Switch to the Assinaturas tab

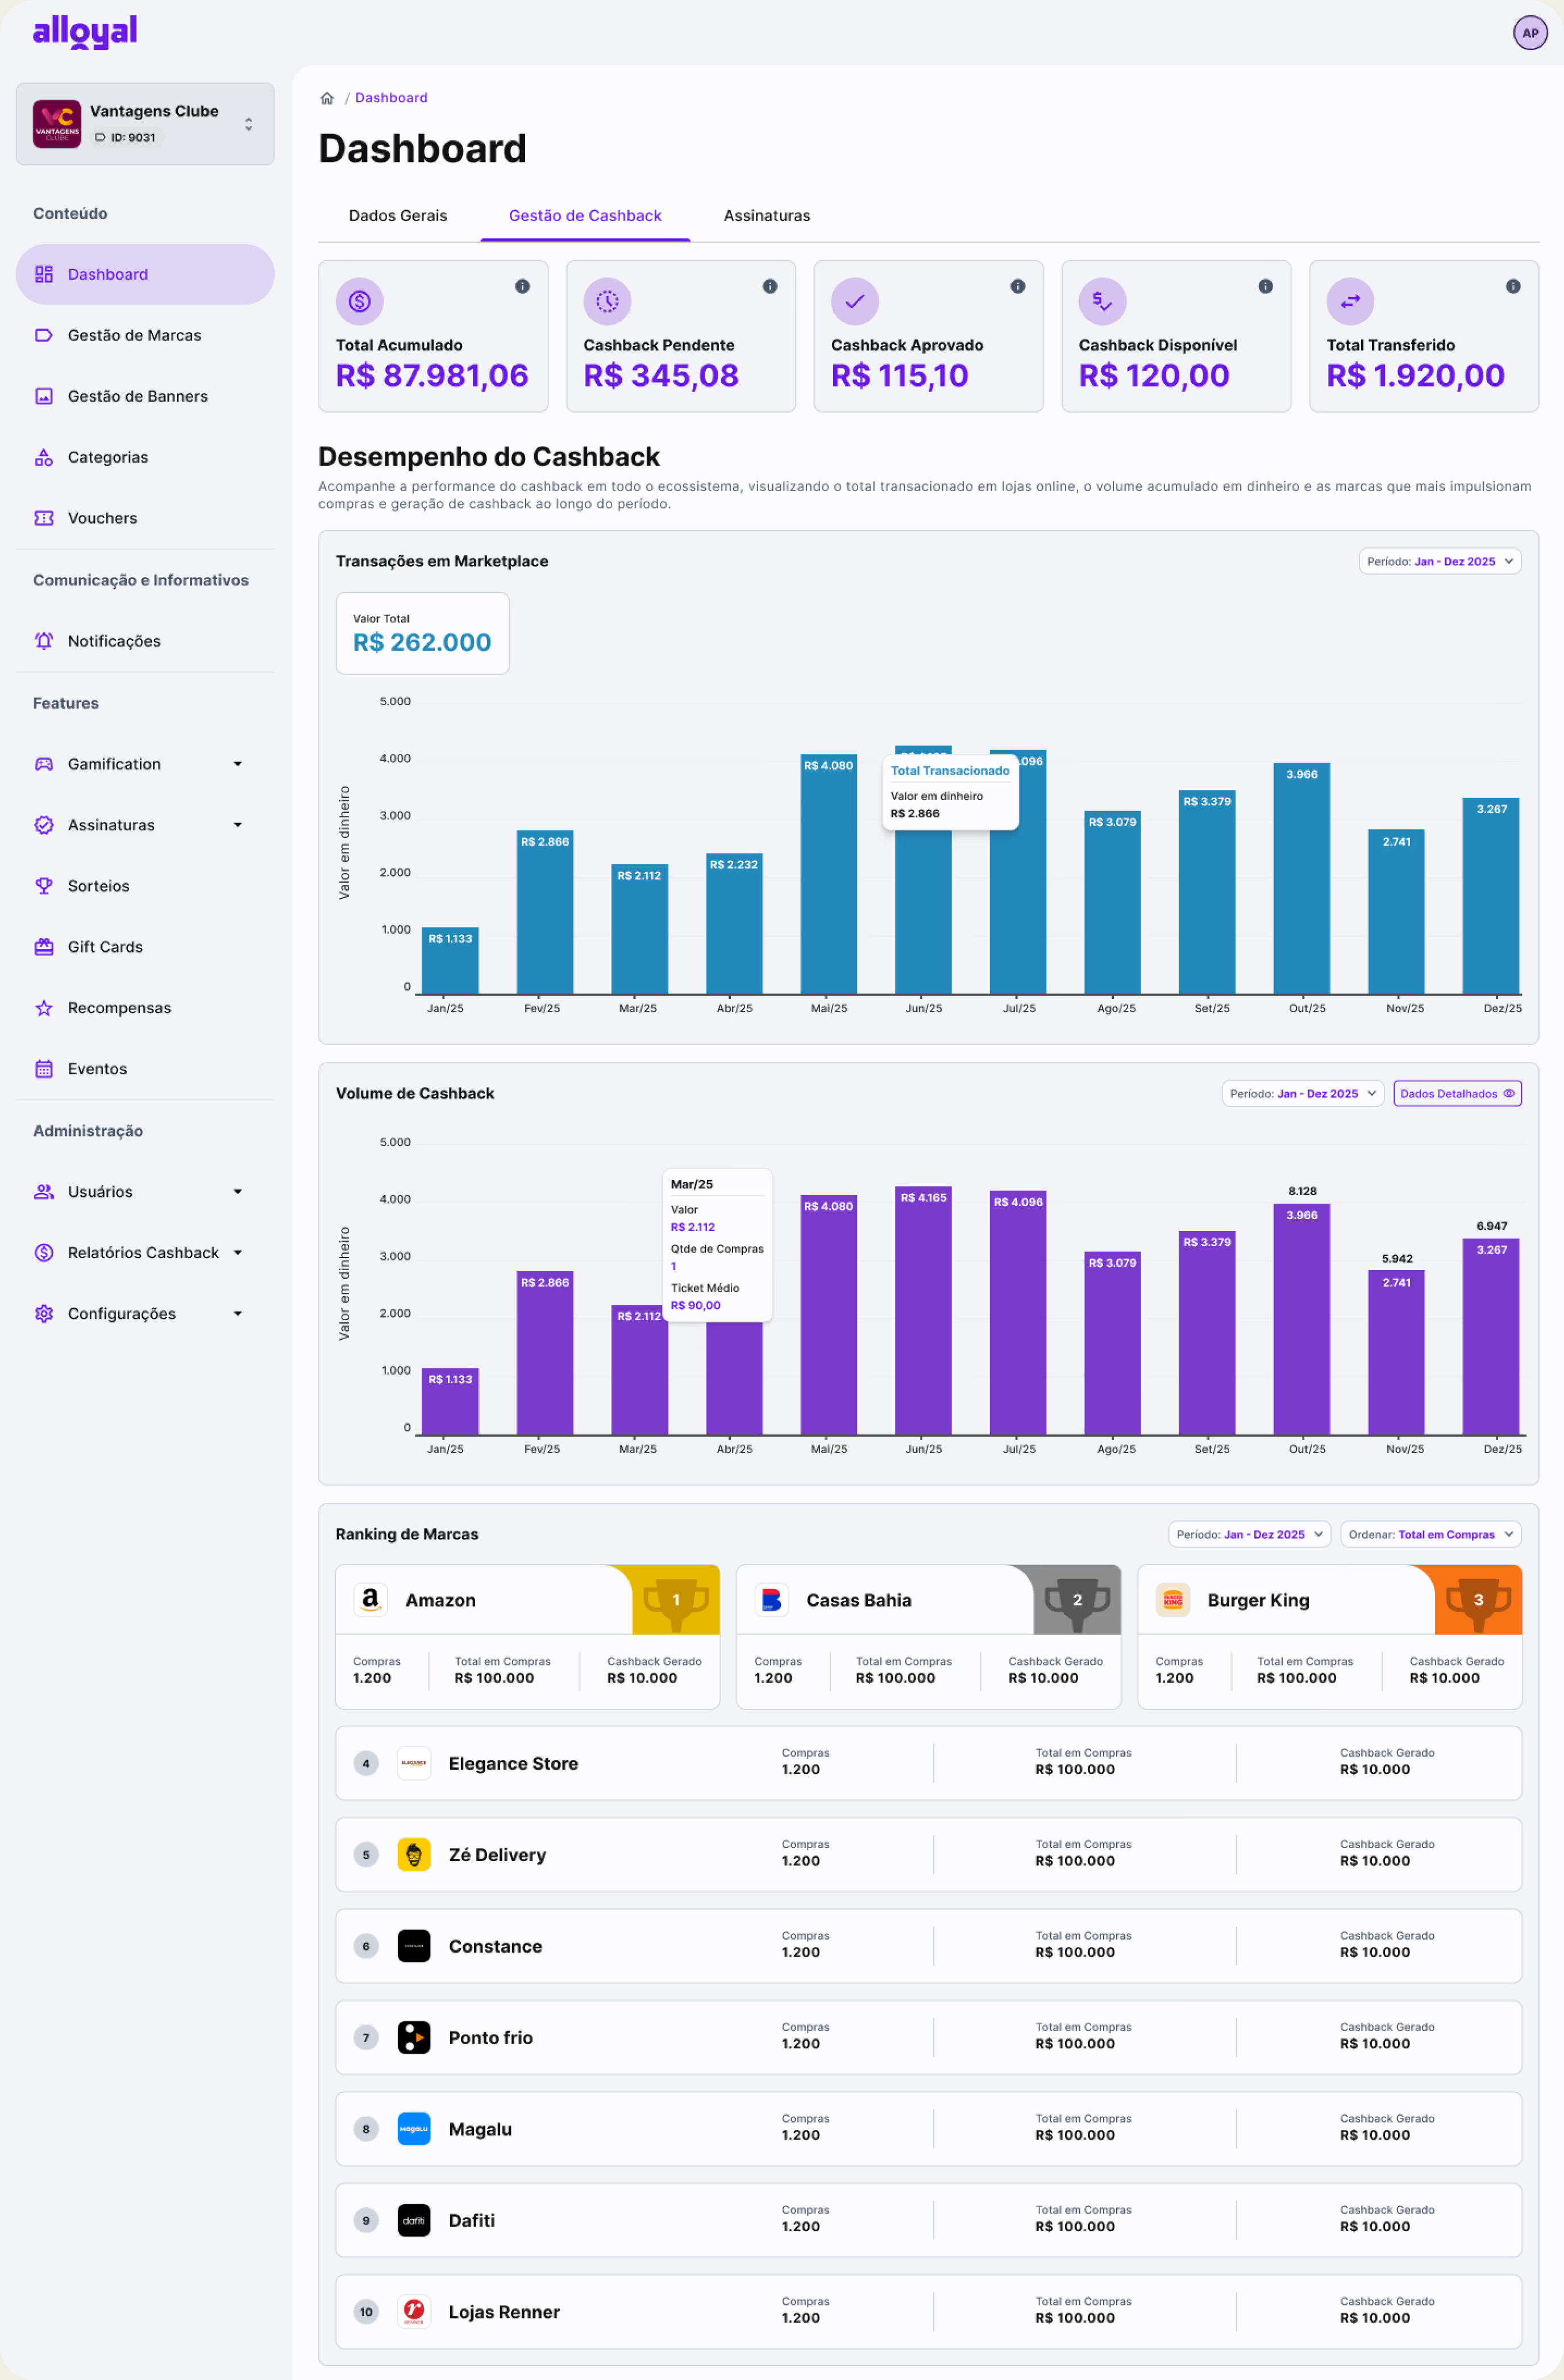point(767,216)
